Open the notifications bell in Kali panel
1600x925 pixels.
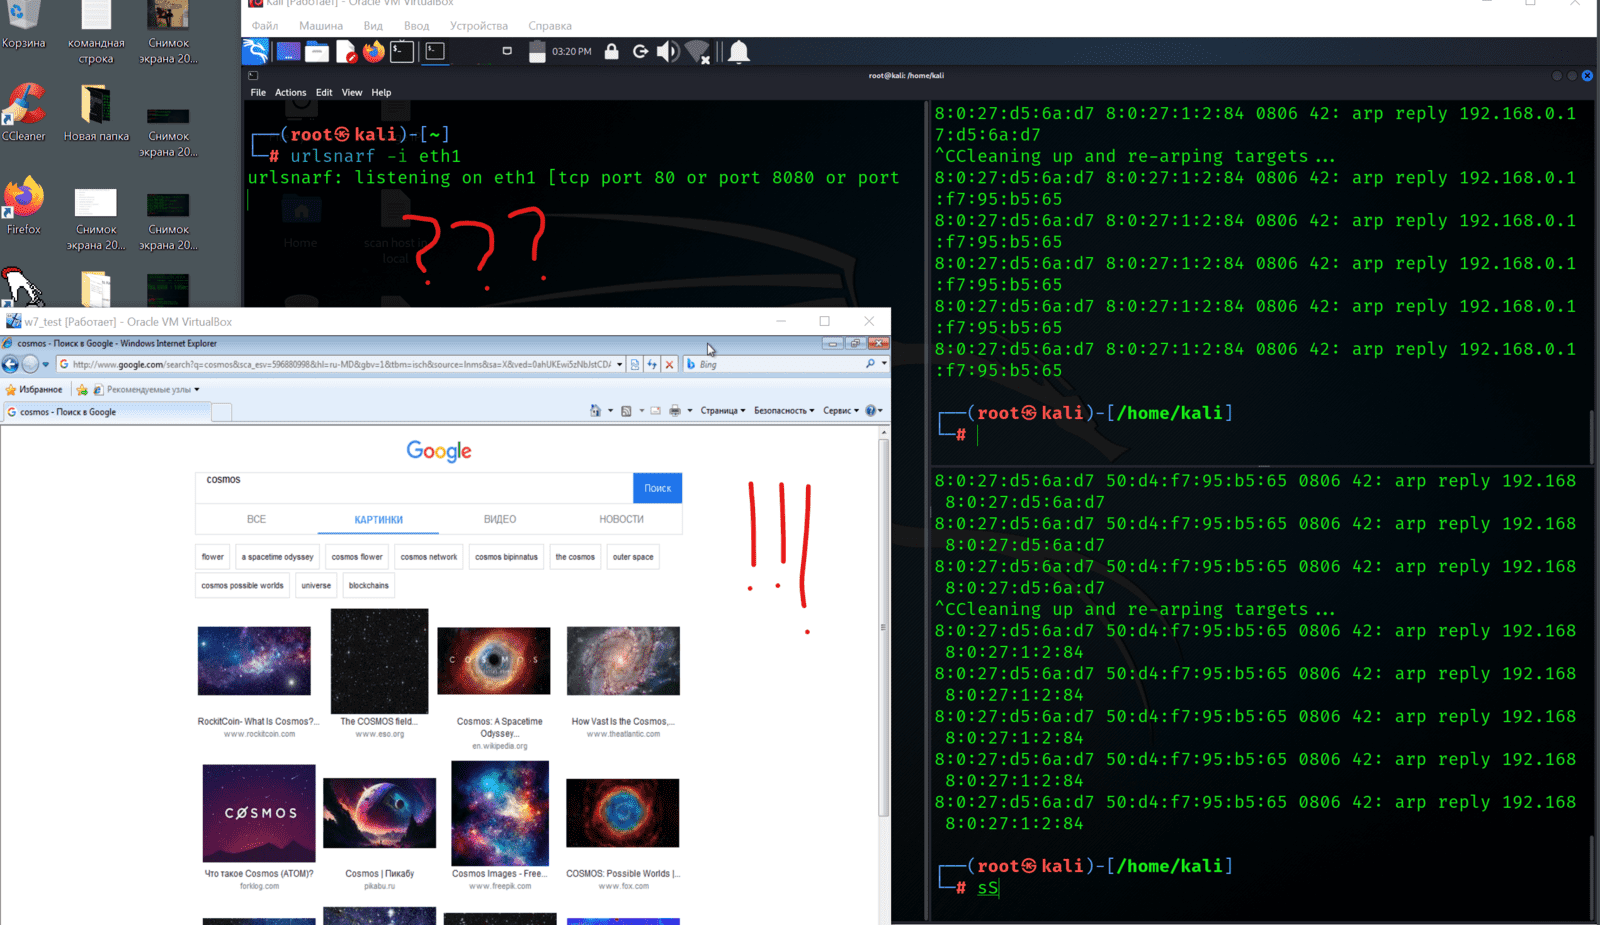tap(739, 52)
